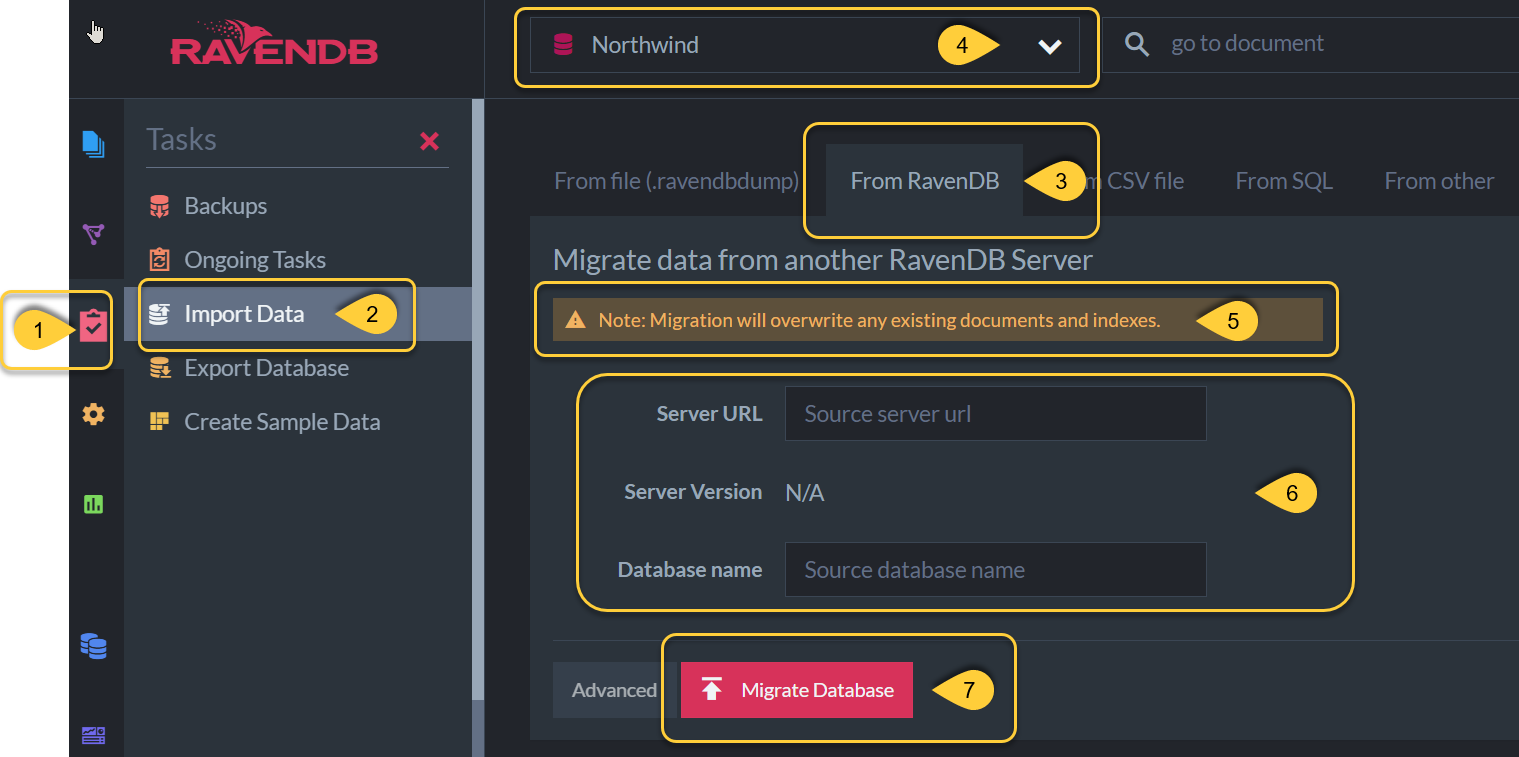This screenshot has height=757, width=1519.
Task: Click the Tasks panel scrollbar
Action: coord(478,400)
